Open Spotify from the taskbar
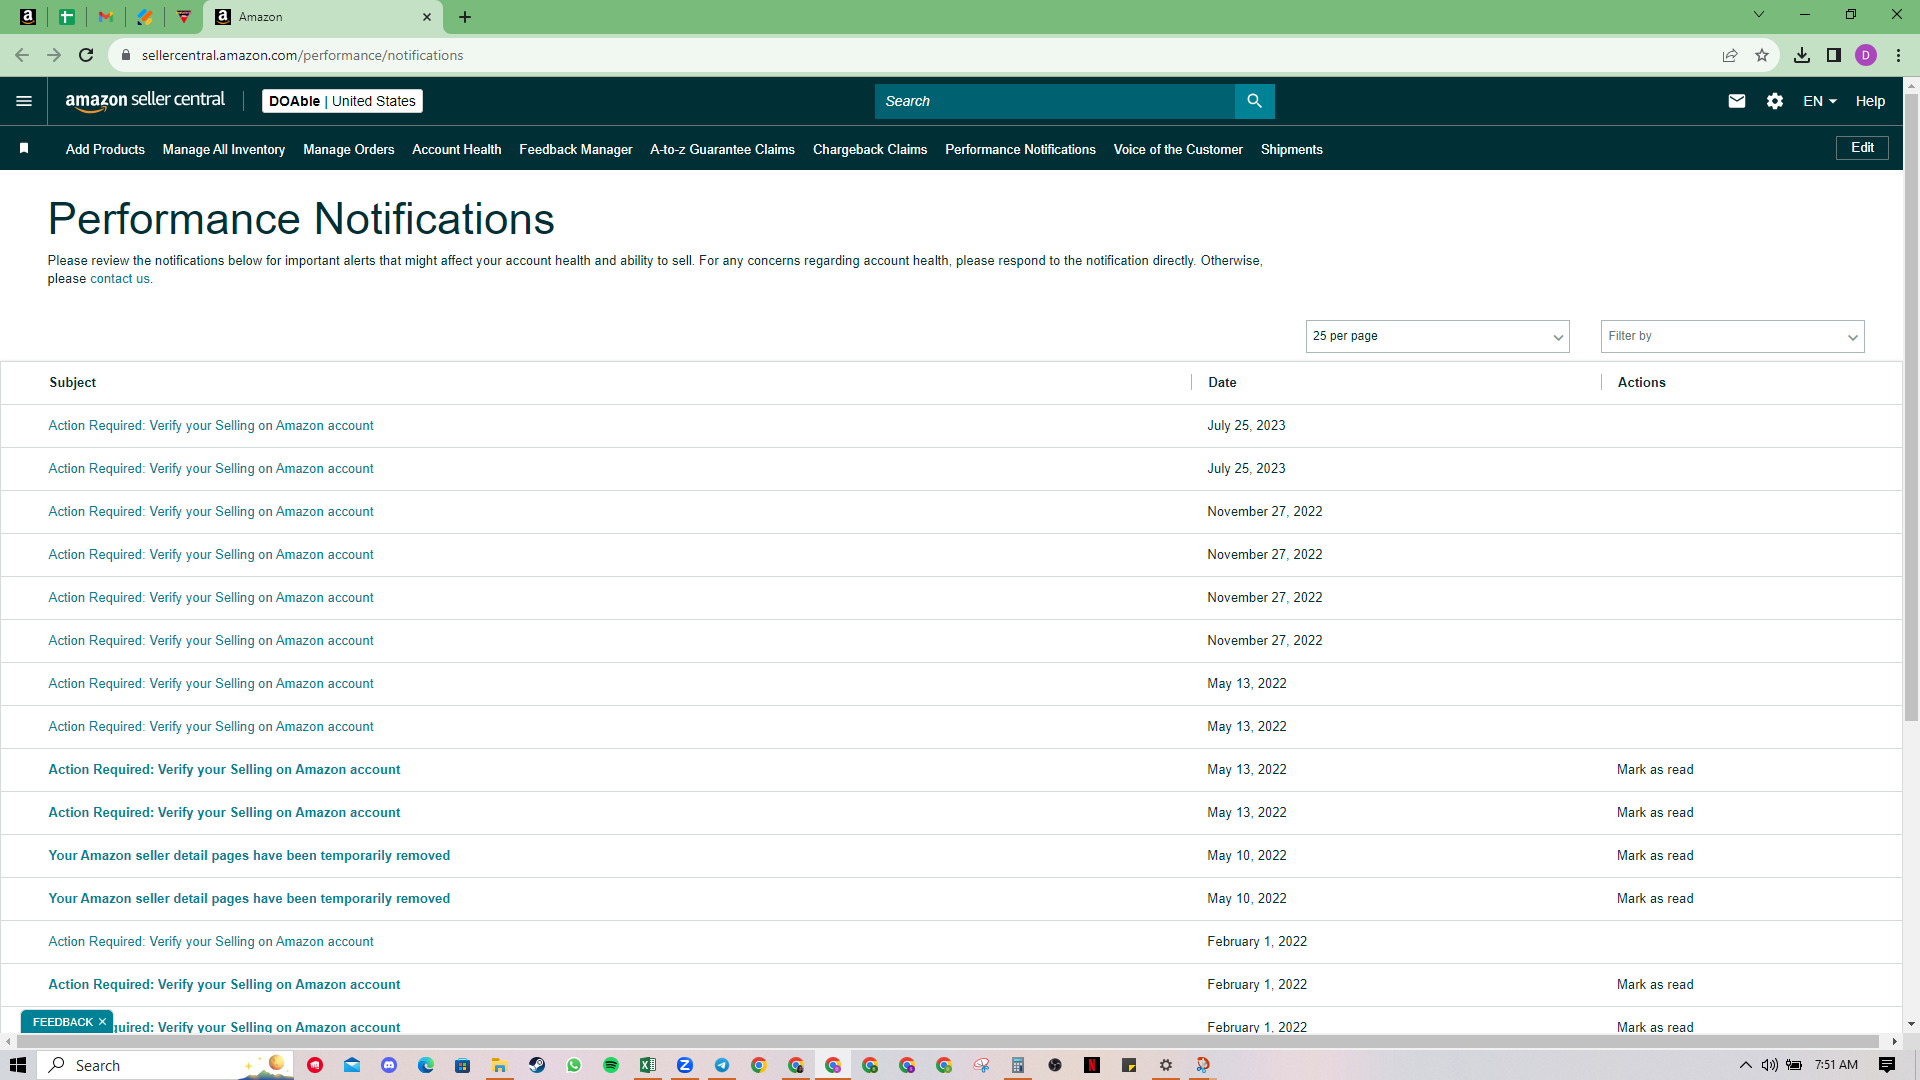Viewport: 1920px width, 1080px height. pos(611,1065)
